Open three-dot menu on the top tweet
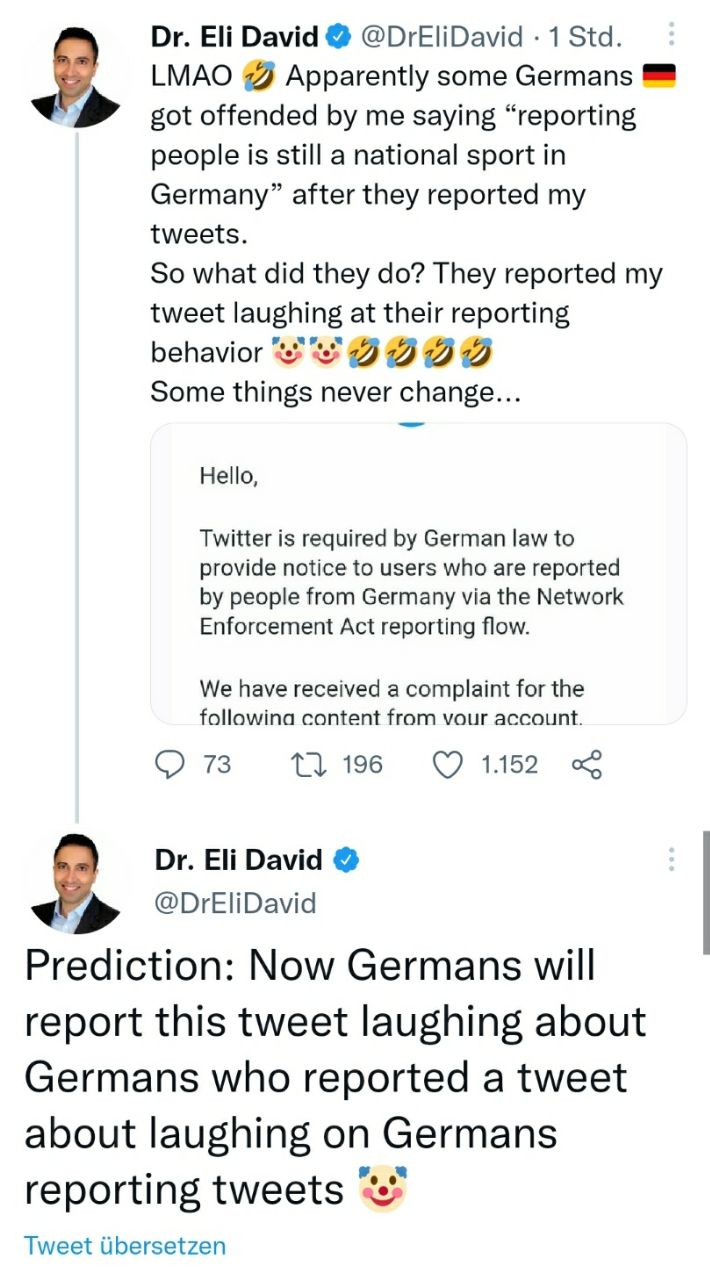This screenshot has height=1280, width=710. point(670,35)
